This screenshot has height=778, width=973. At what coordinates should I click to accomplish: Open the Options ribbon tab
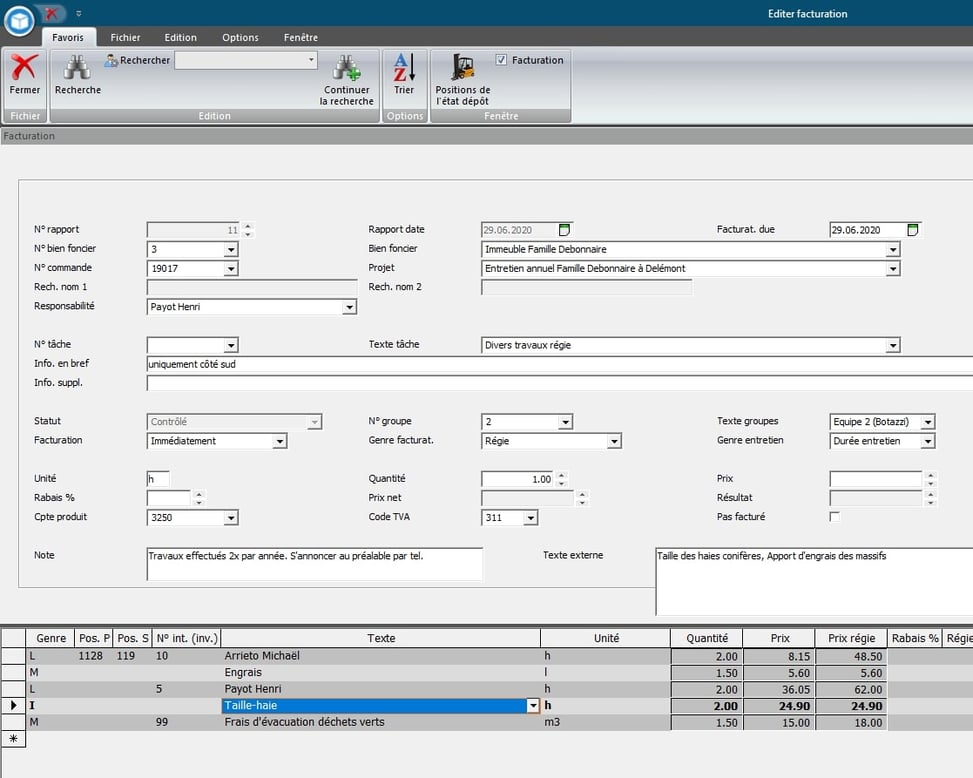click(240, 37)
